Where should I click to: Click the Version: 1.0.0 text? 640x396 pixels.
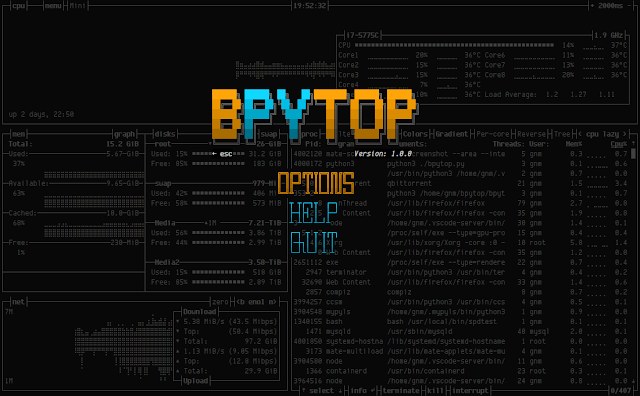click(383, 154)
